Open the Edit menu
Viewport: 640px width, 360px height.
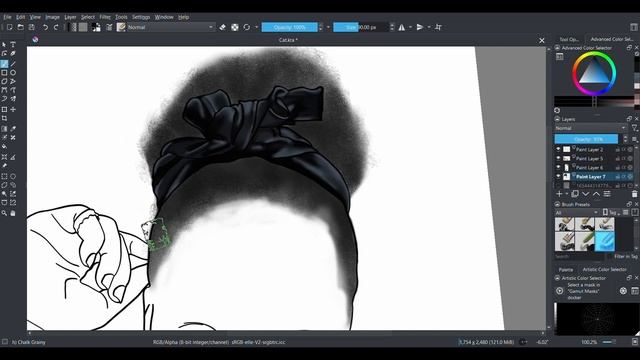(20, 17)
